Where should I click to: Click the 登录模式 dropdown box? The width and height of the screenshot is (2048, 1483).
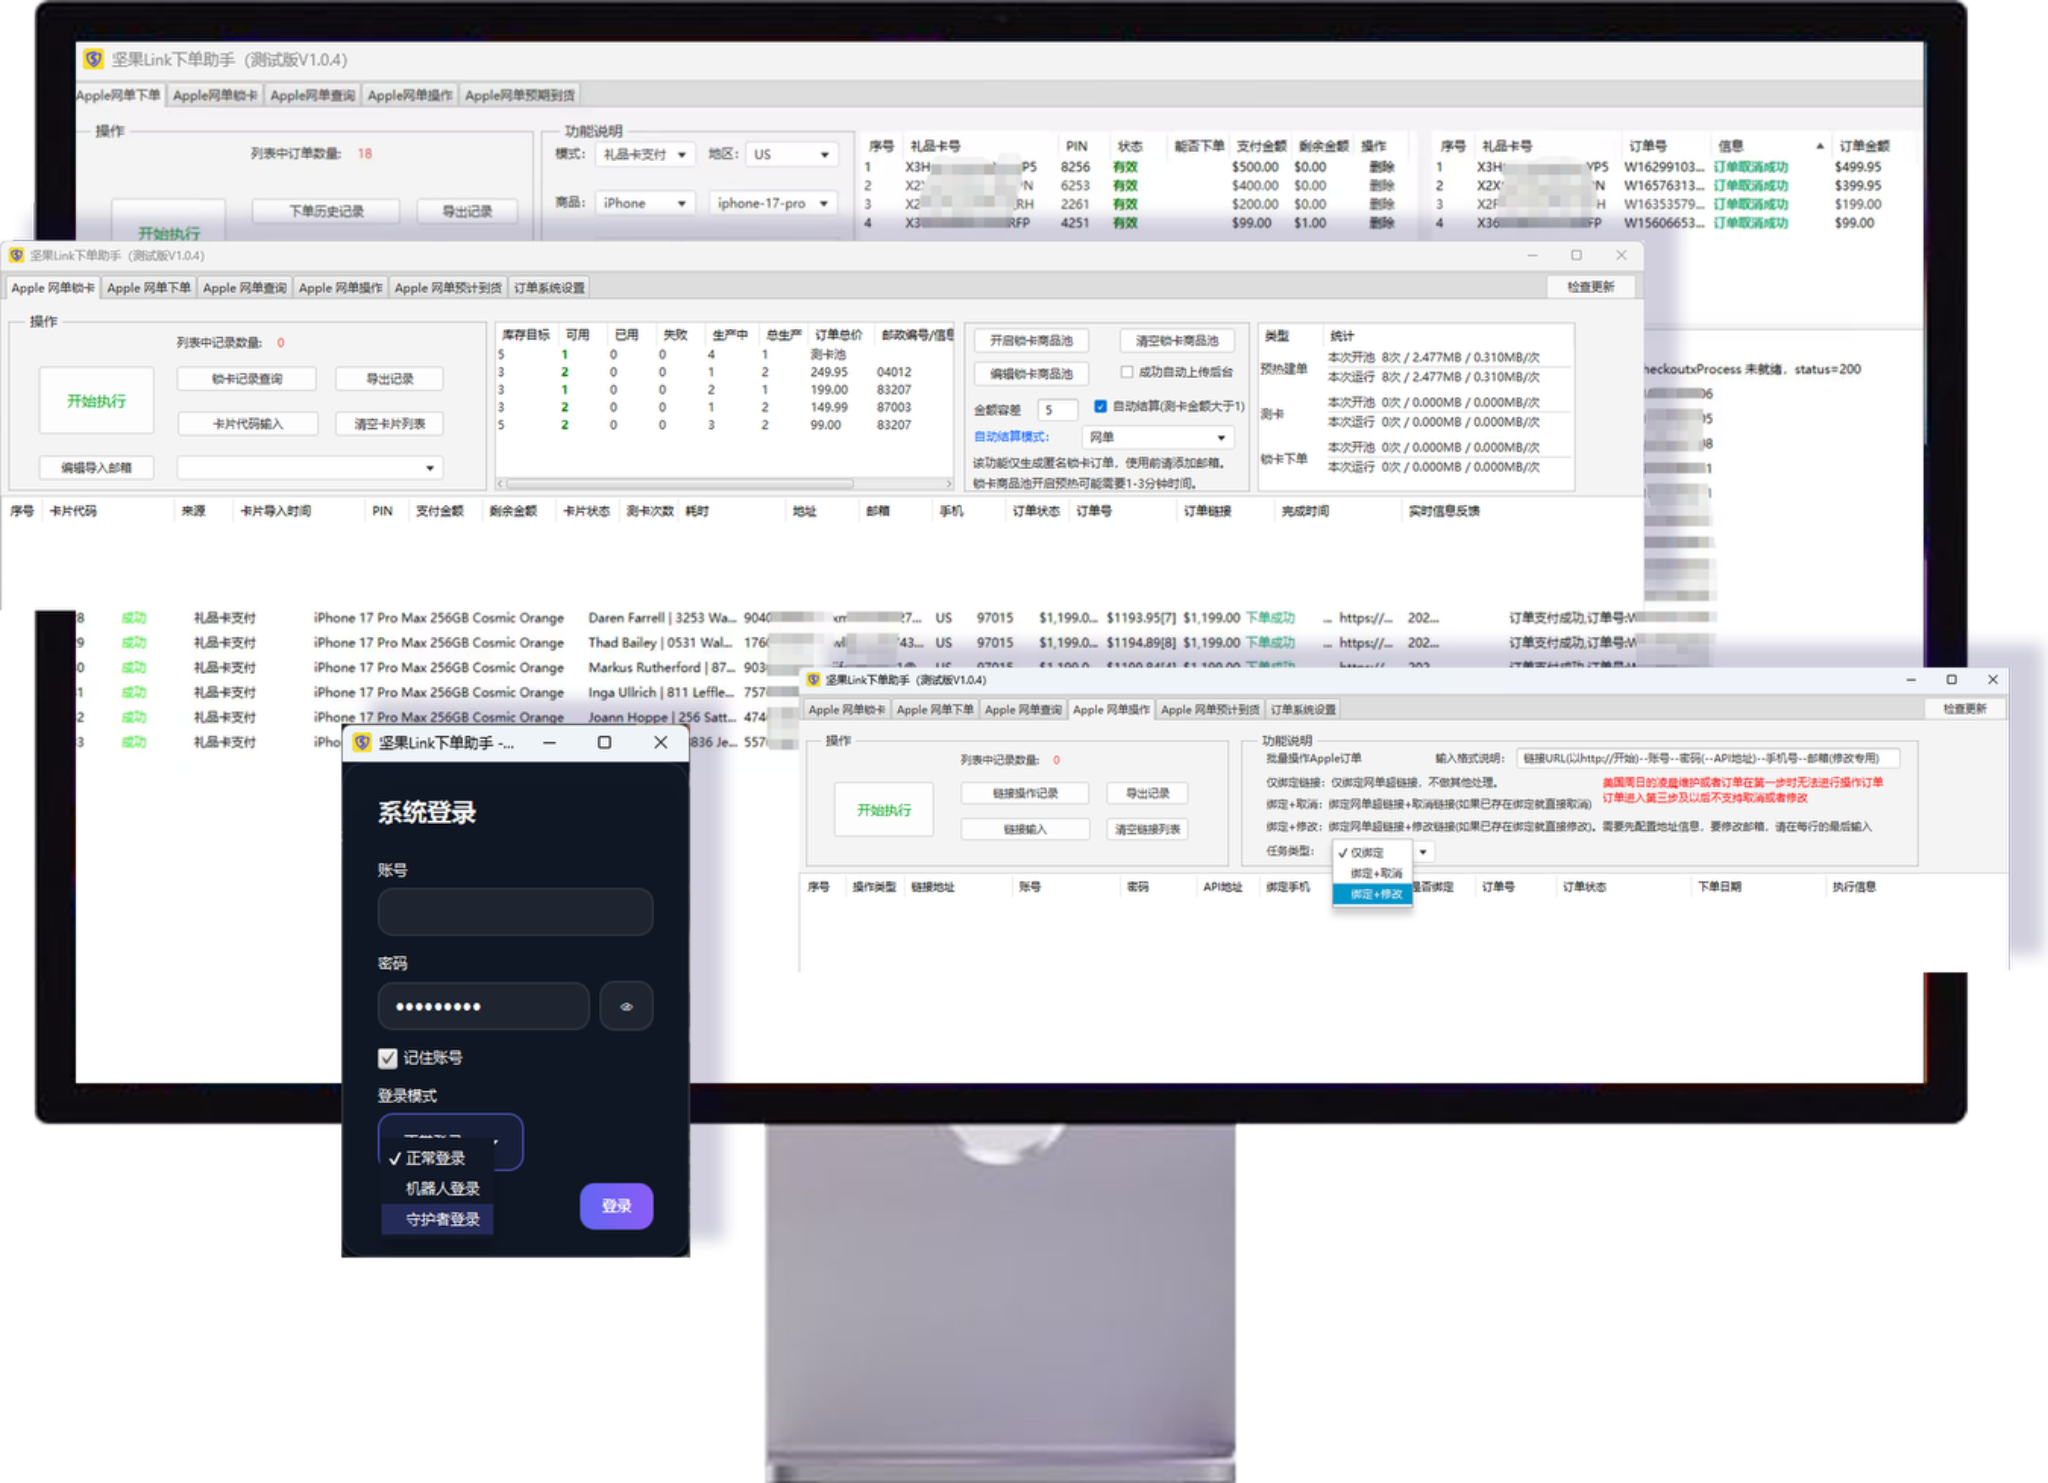[450, 1140]
